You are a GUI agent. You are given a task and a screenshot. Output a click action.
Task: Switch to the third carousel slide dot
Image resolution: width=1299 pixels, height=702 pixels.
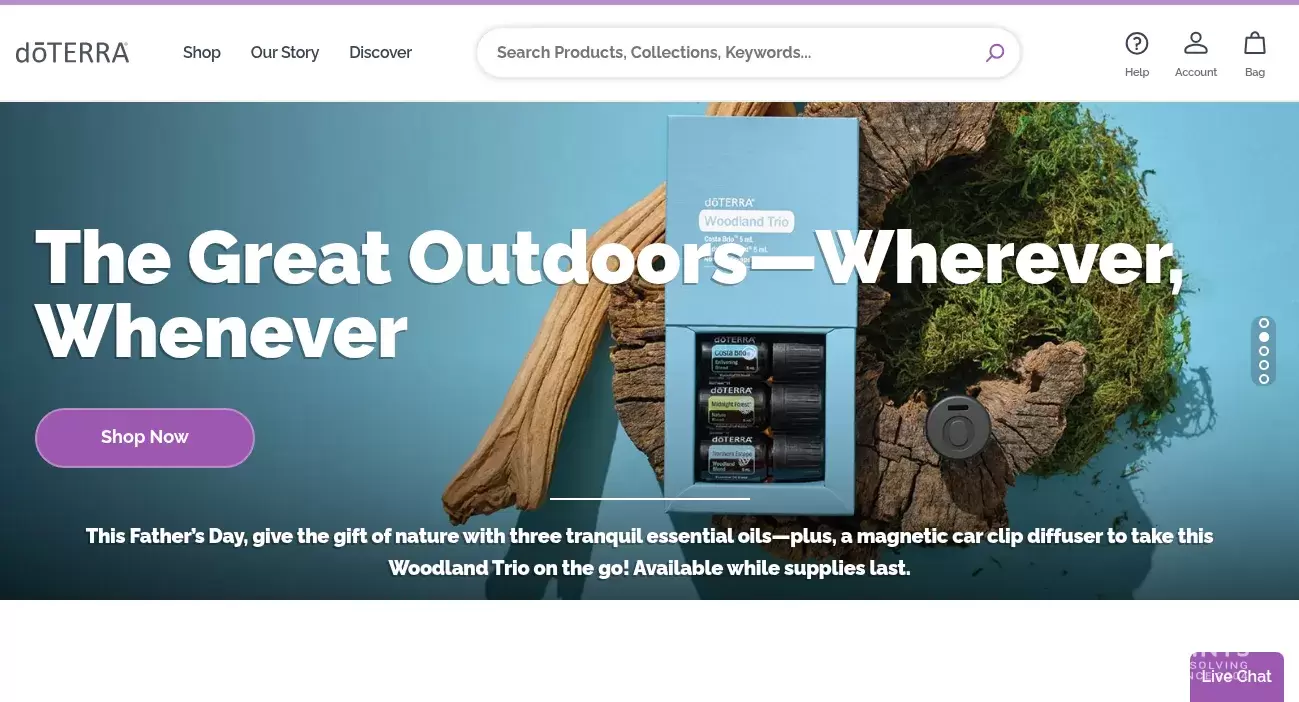[x=1264, y=351]
